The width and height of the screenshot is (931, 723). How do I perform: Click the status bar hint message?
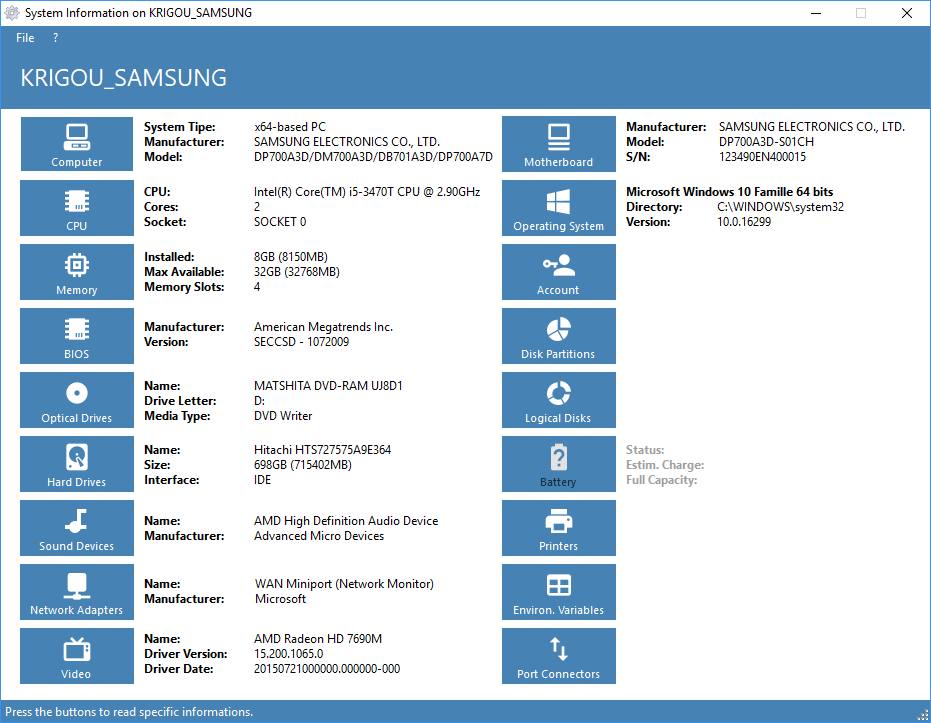point(129,712)
